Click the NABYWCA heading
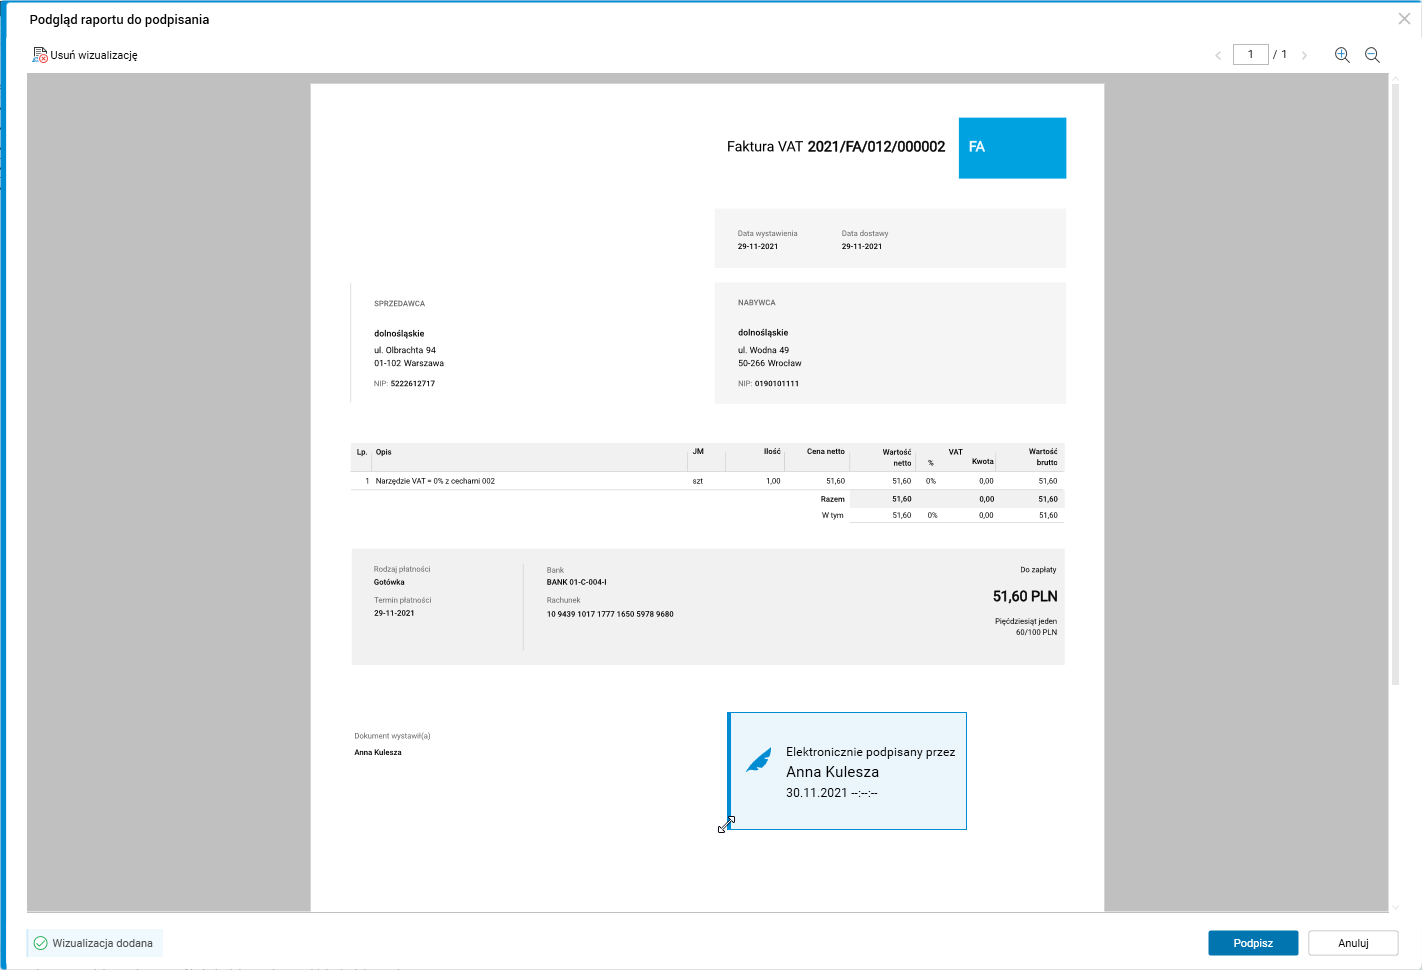Screen dimensions: 1422x970 (757, 303)
